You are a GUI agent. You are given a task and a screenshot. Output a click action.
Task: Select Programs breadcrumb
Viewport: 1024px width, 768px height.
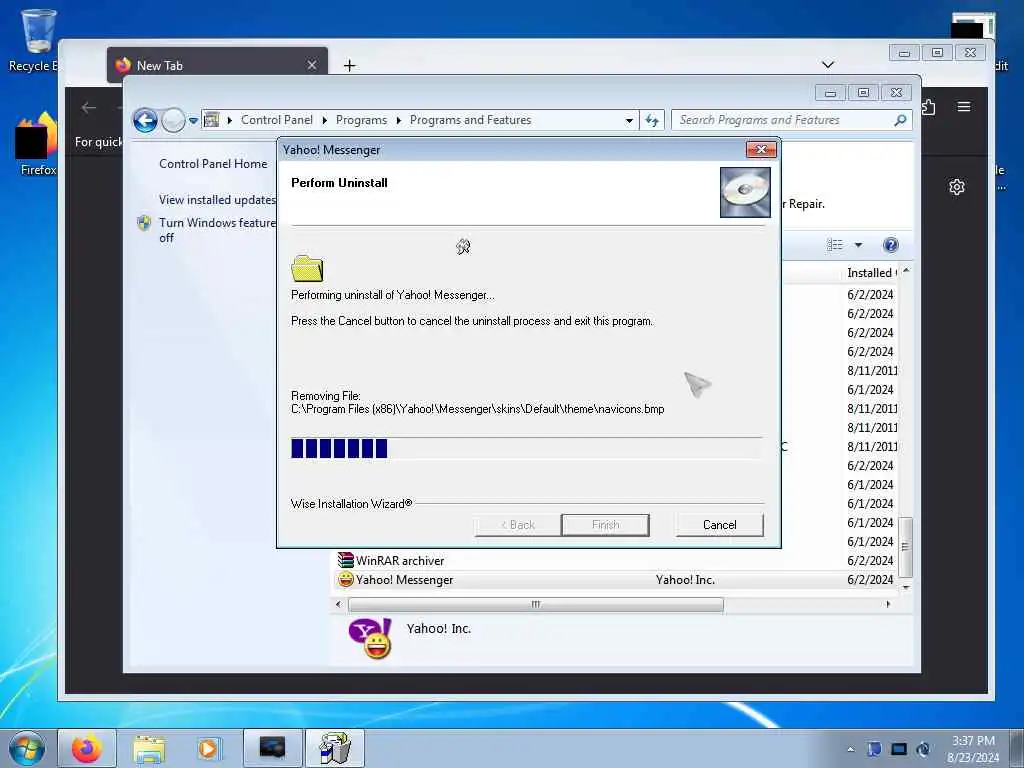(x=361, y=120)
